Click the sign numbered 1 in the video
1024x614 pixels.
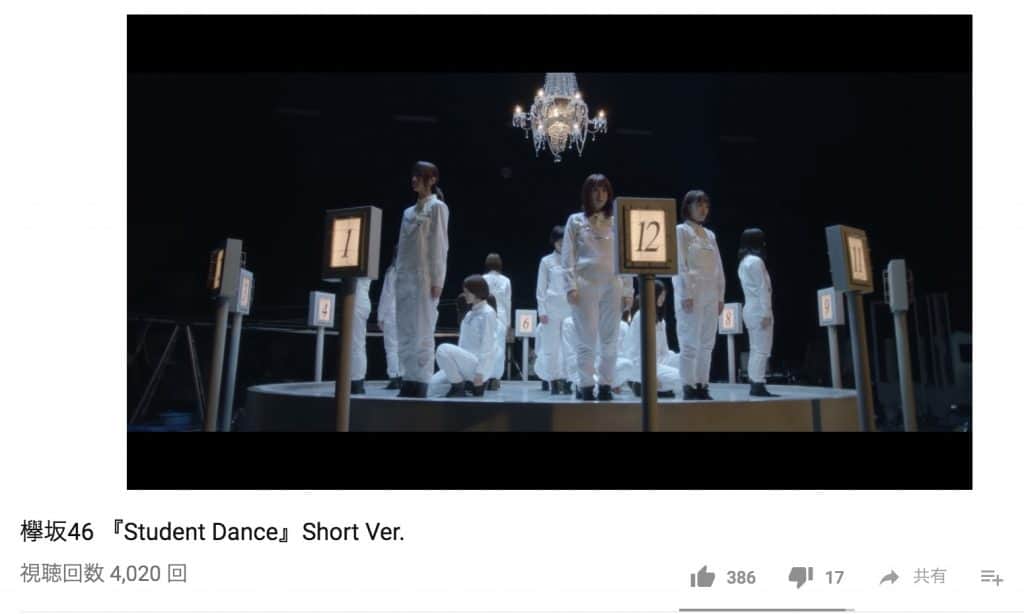(351, 243)
